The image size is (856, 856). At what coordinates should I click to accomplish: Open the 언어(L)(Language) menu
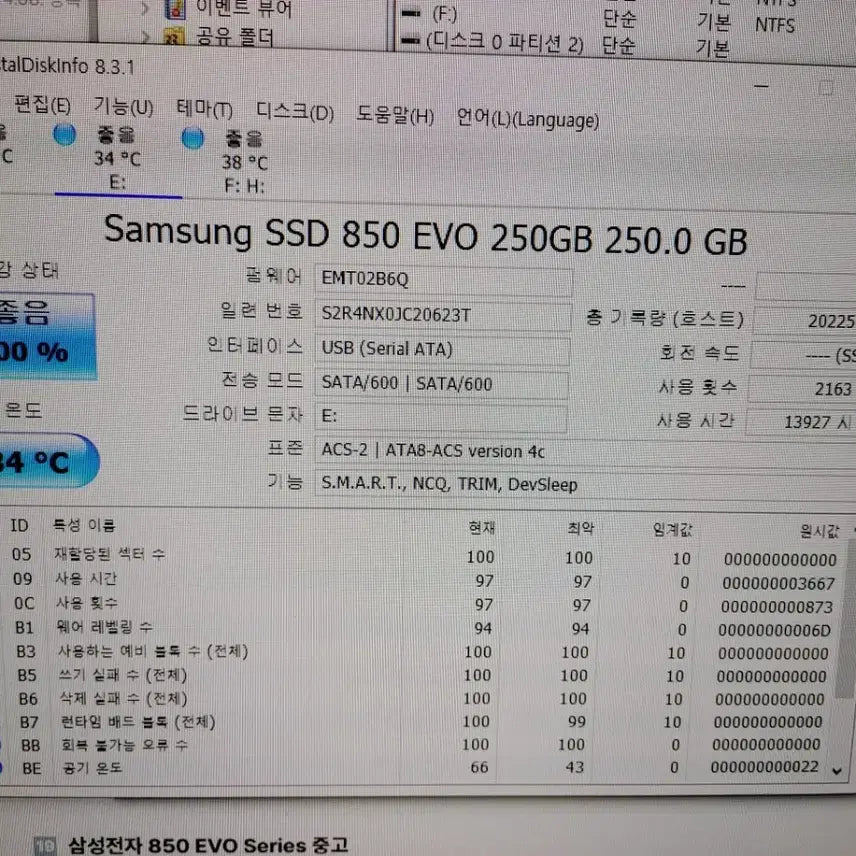click(527, 118)
